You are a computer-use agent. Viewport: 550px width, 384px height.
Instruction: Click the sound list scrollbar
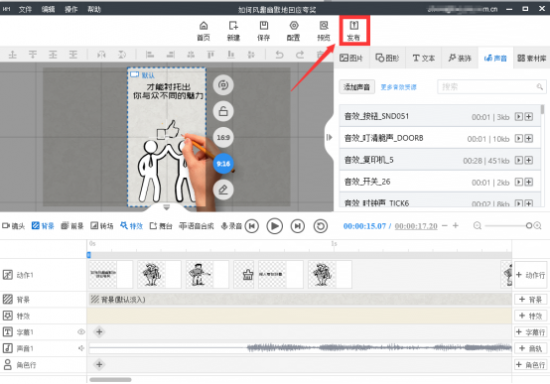coord(543,109)
